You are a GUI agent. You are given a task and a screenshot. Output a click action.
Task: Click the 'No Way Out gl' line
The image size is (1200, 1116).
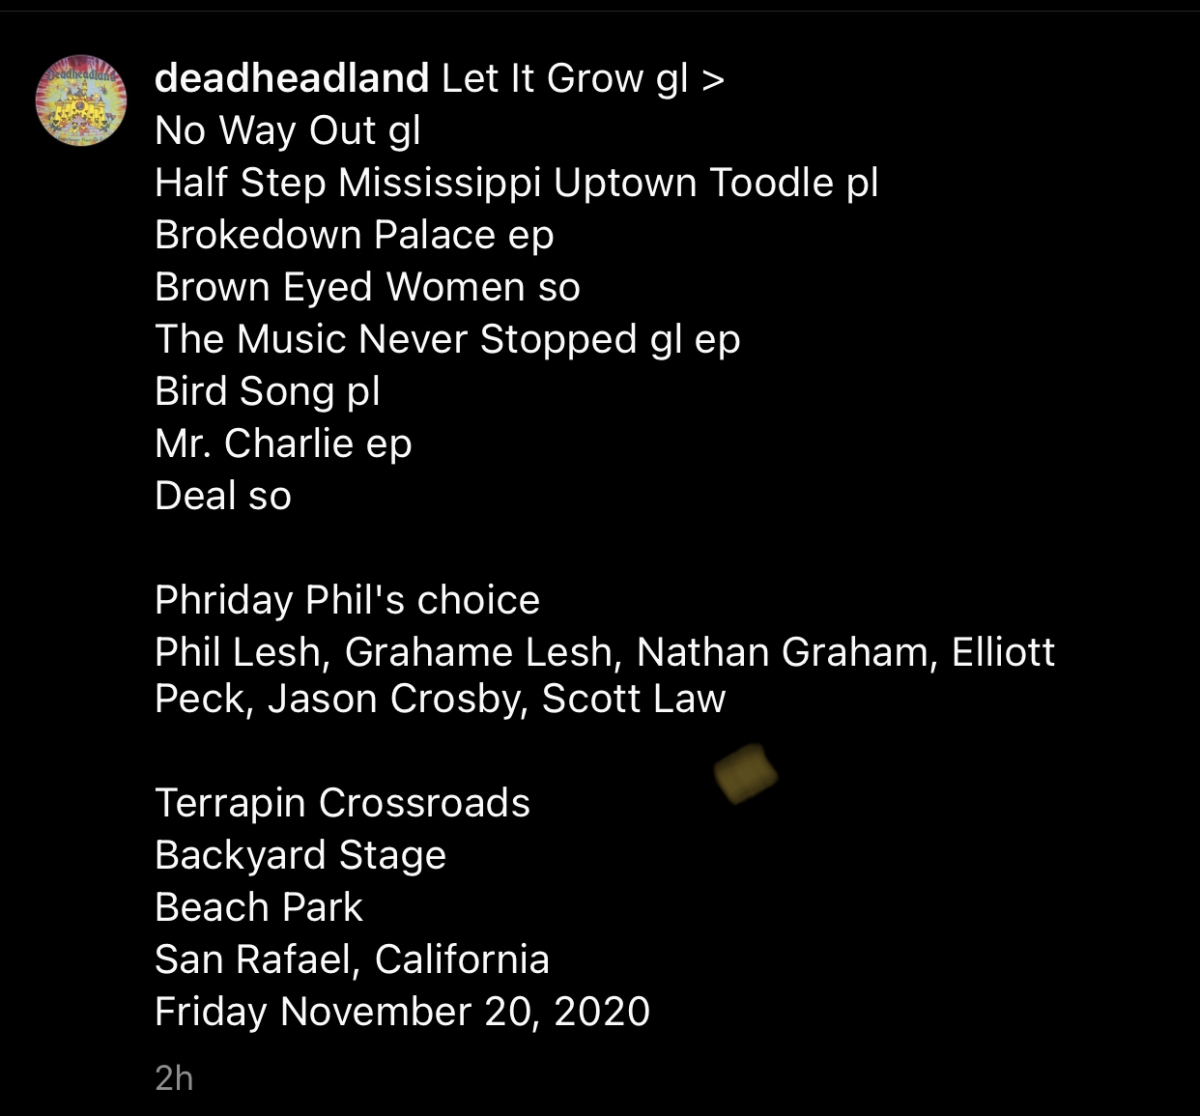288,131
